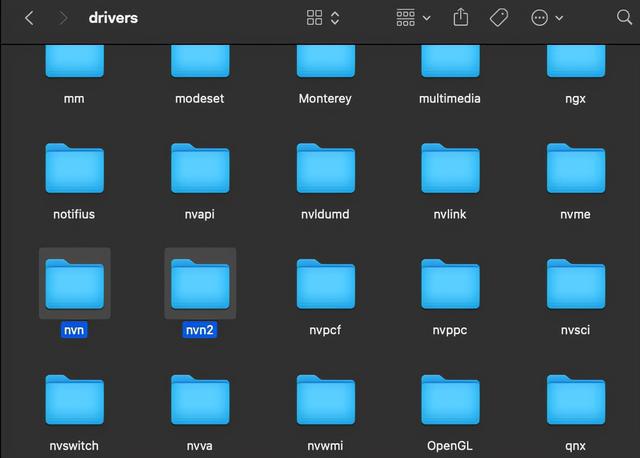640x458 pixels.
Task: Click the 'modeset' folder label
Action: click(x=200, y=99)
